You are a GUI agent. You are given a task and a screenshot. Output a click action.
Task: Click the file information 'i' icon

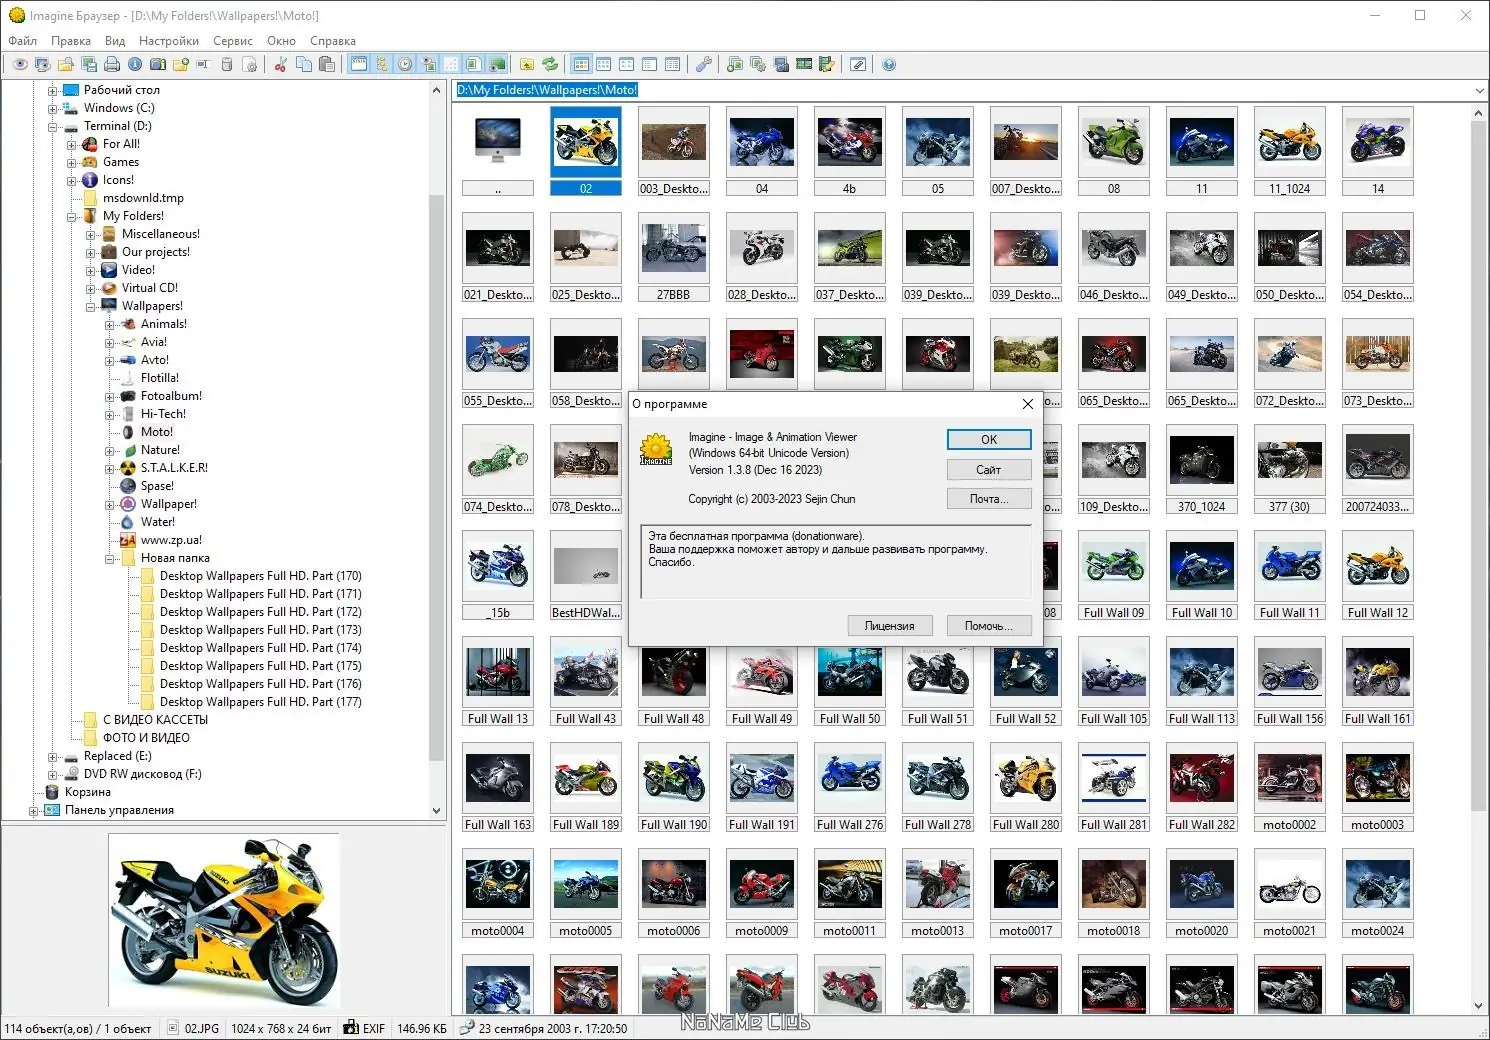point(134,64)
